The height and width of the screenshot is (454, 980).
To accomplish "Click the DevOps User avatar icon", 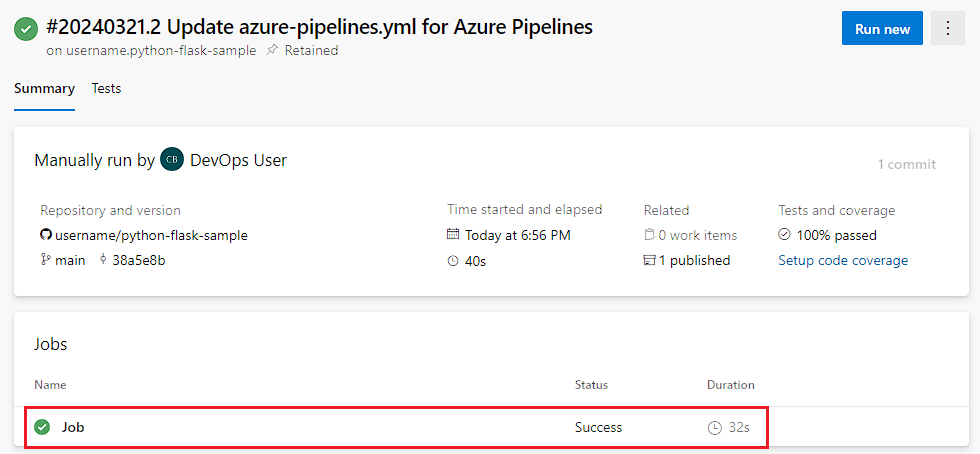I will click(x=172, y=160).
